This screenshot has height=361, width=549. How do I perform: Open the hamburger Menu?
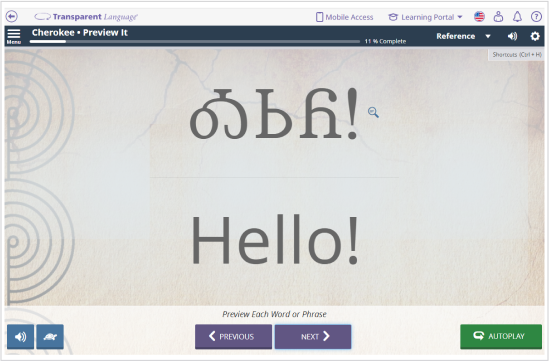14,36
